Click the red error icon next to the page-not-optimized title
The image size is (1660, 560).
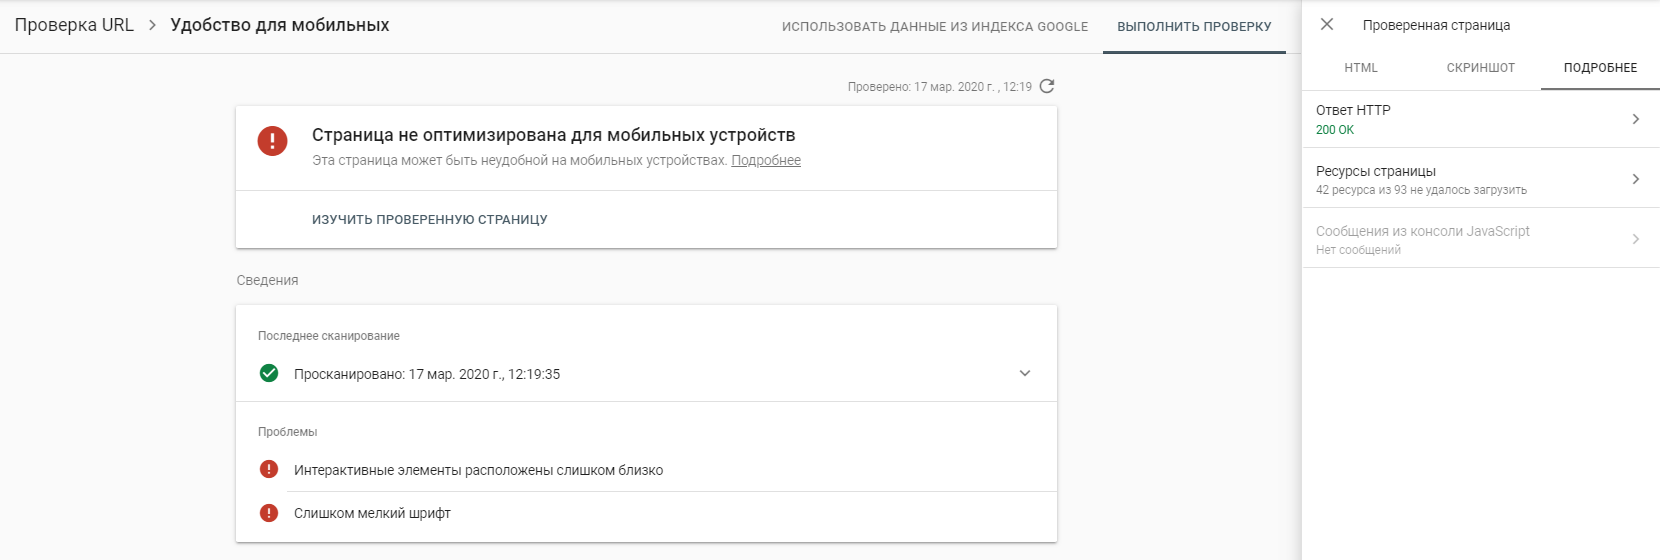[272, 141]
